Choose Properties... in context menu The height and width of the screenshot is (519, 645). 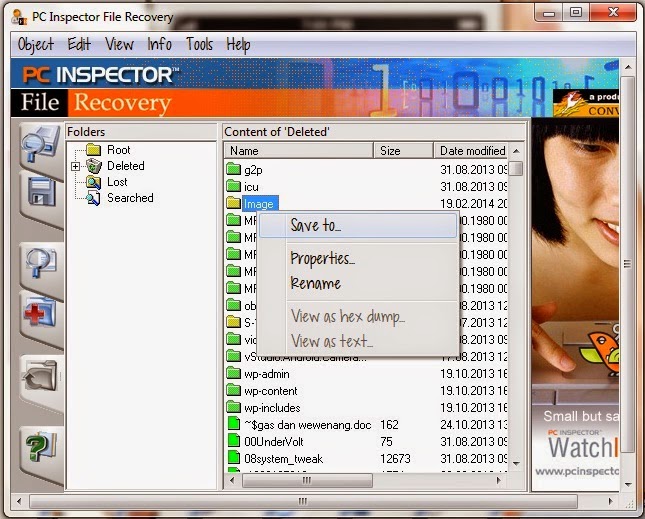tap(358, 259)
